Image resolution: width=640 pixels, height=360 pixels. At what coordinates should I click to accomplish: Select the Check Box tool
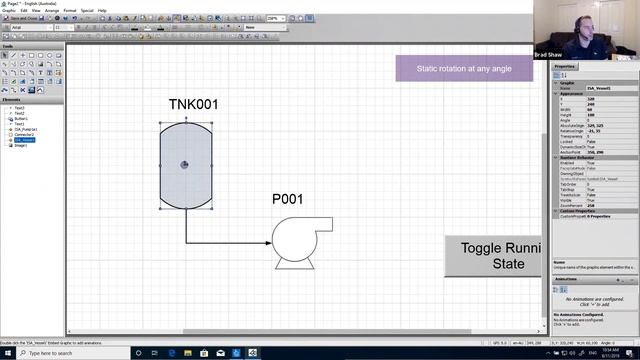tap(14, 81)
